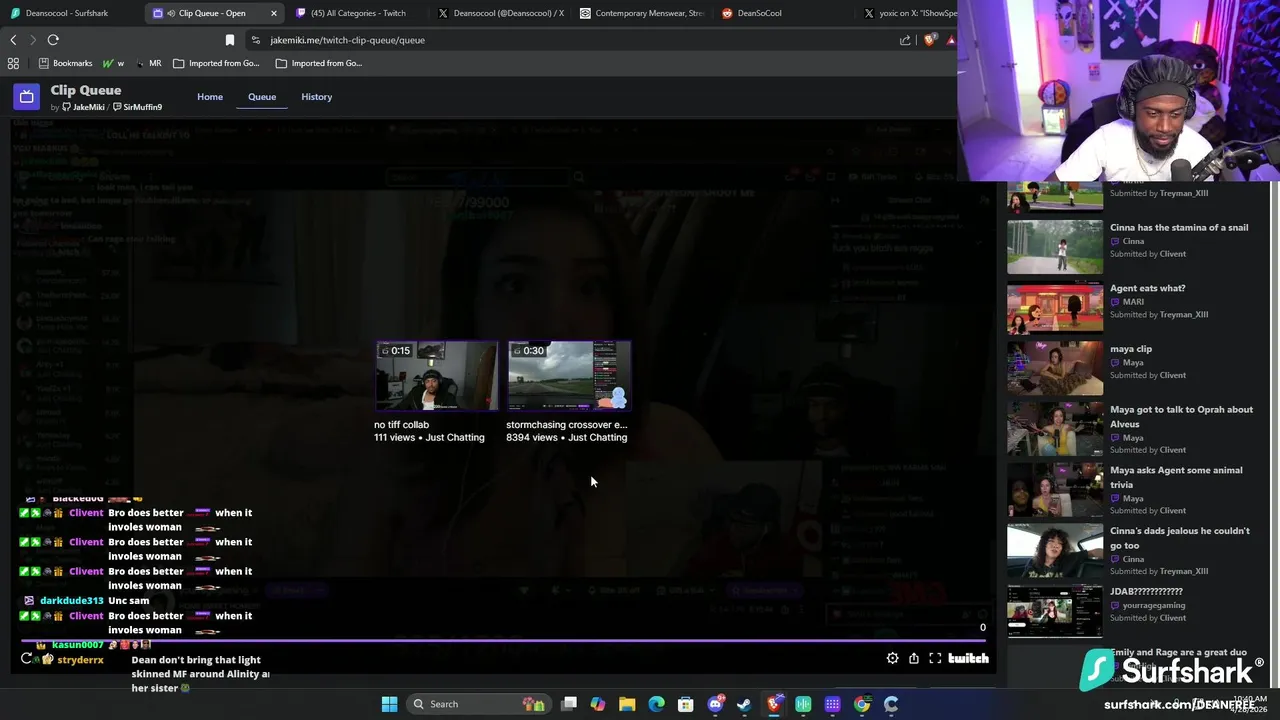Switch to Deansocool - Surfshark browser tab
Screen dimensions: 1280x720
coord(70,13)
